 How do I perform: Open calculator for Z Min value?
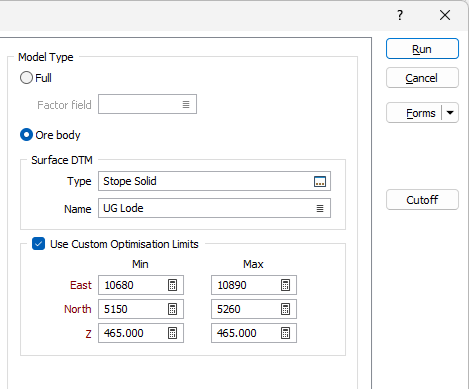click(x=172, y=333)
